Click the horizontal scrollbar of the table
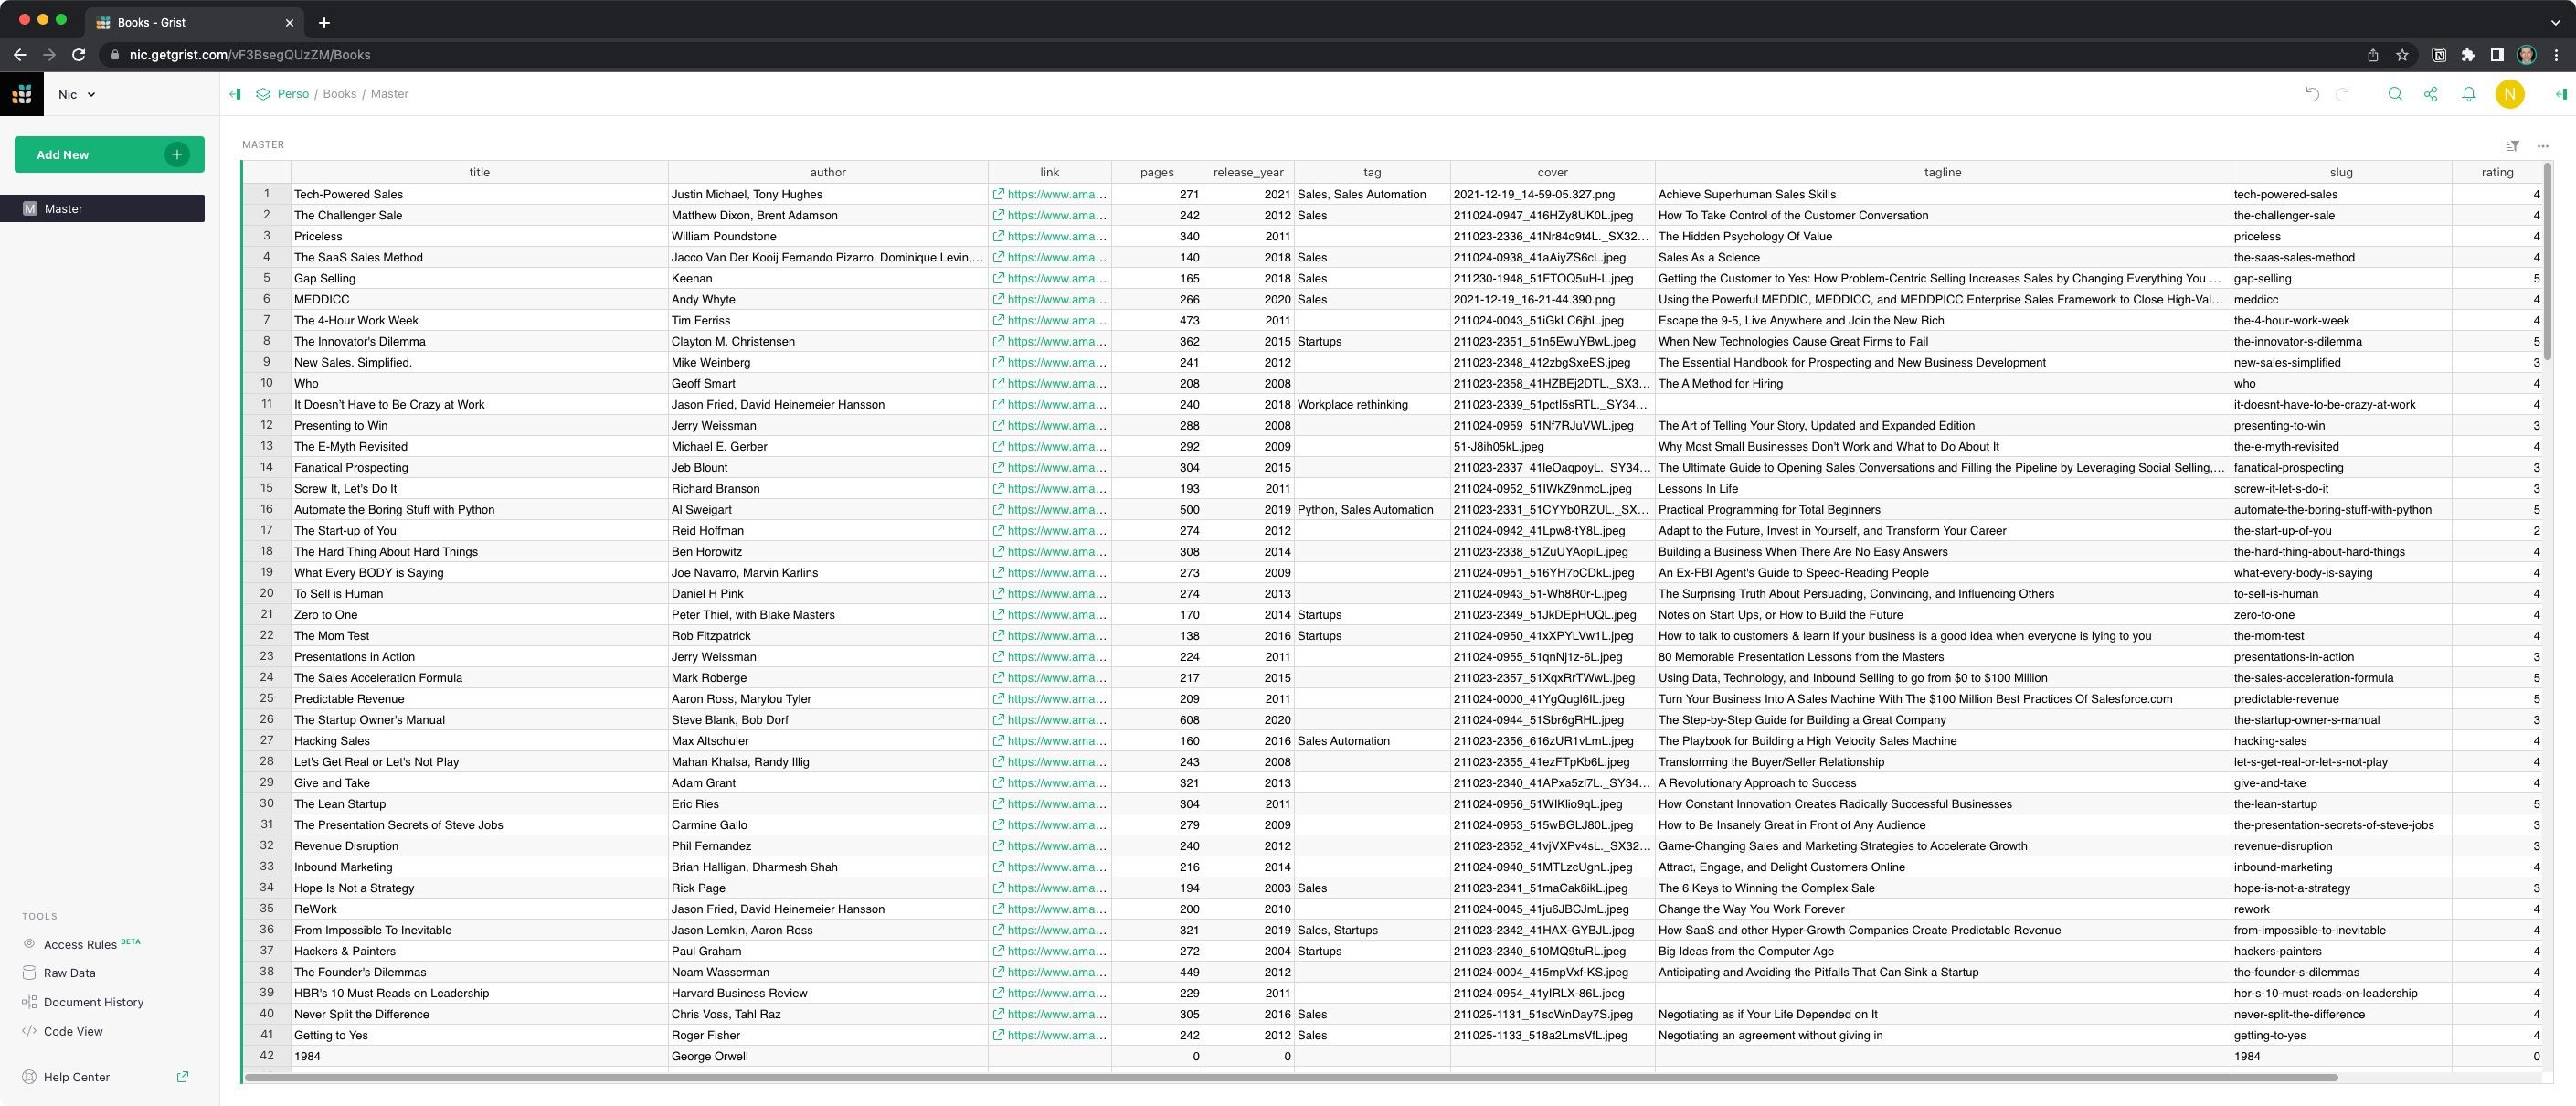 [1290, 1077]
